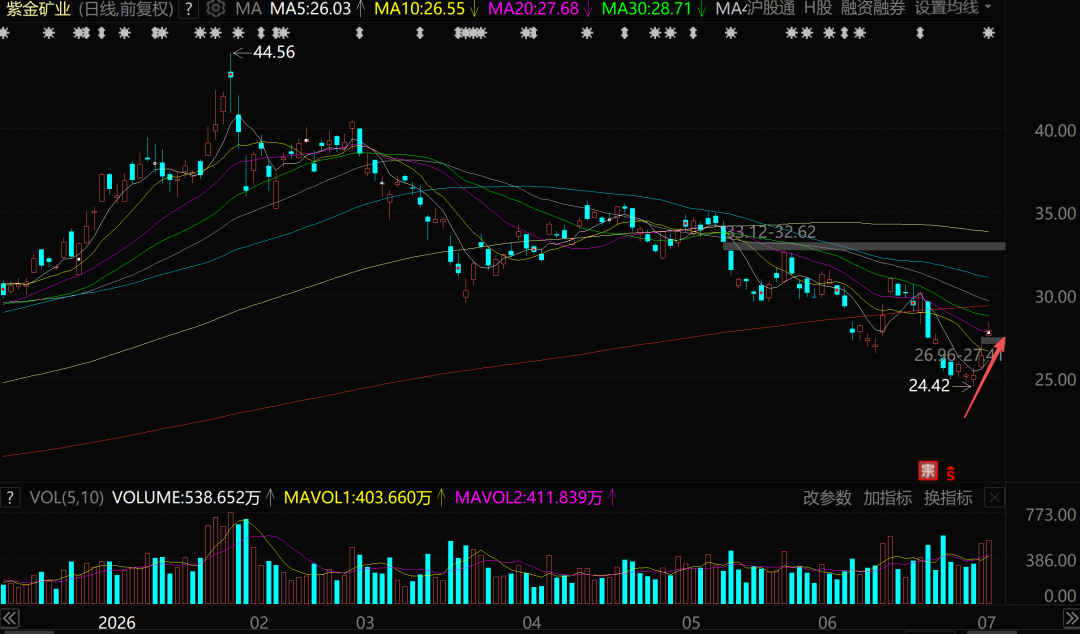Click the MA20:27.68 value

tap(533, 9)
